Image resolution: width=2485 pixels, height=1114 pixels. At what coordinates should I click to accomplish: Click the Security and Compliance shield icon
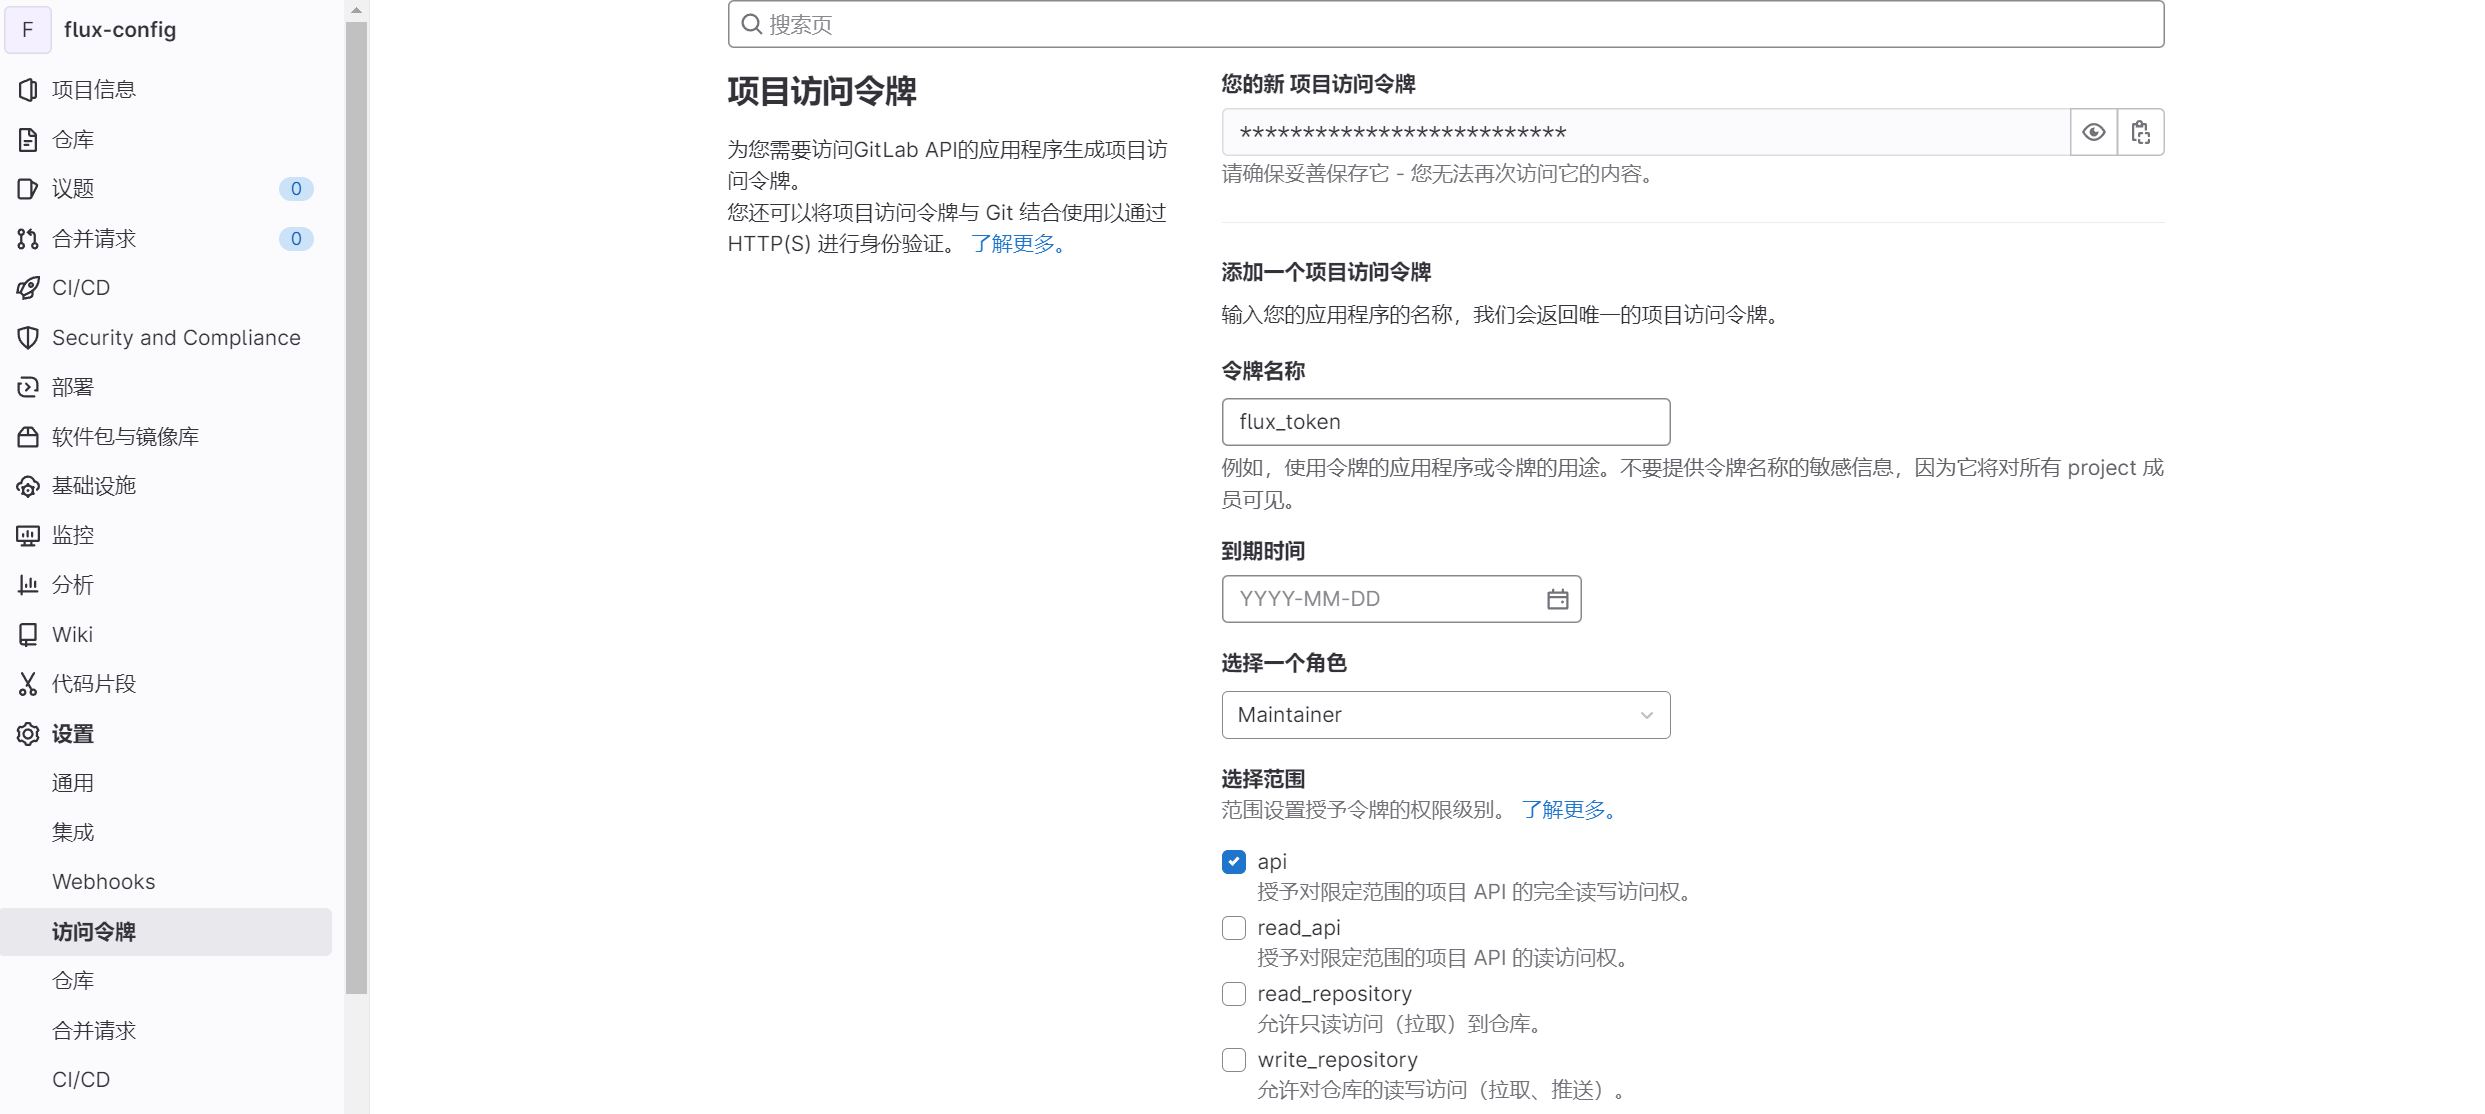(28, 338)
